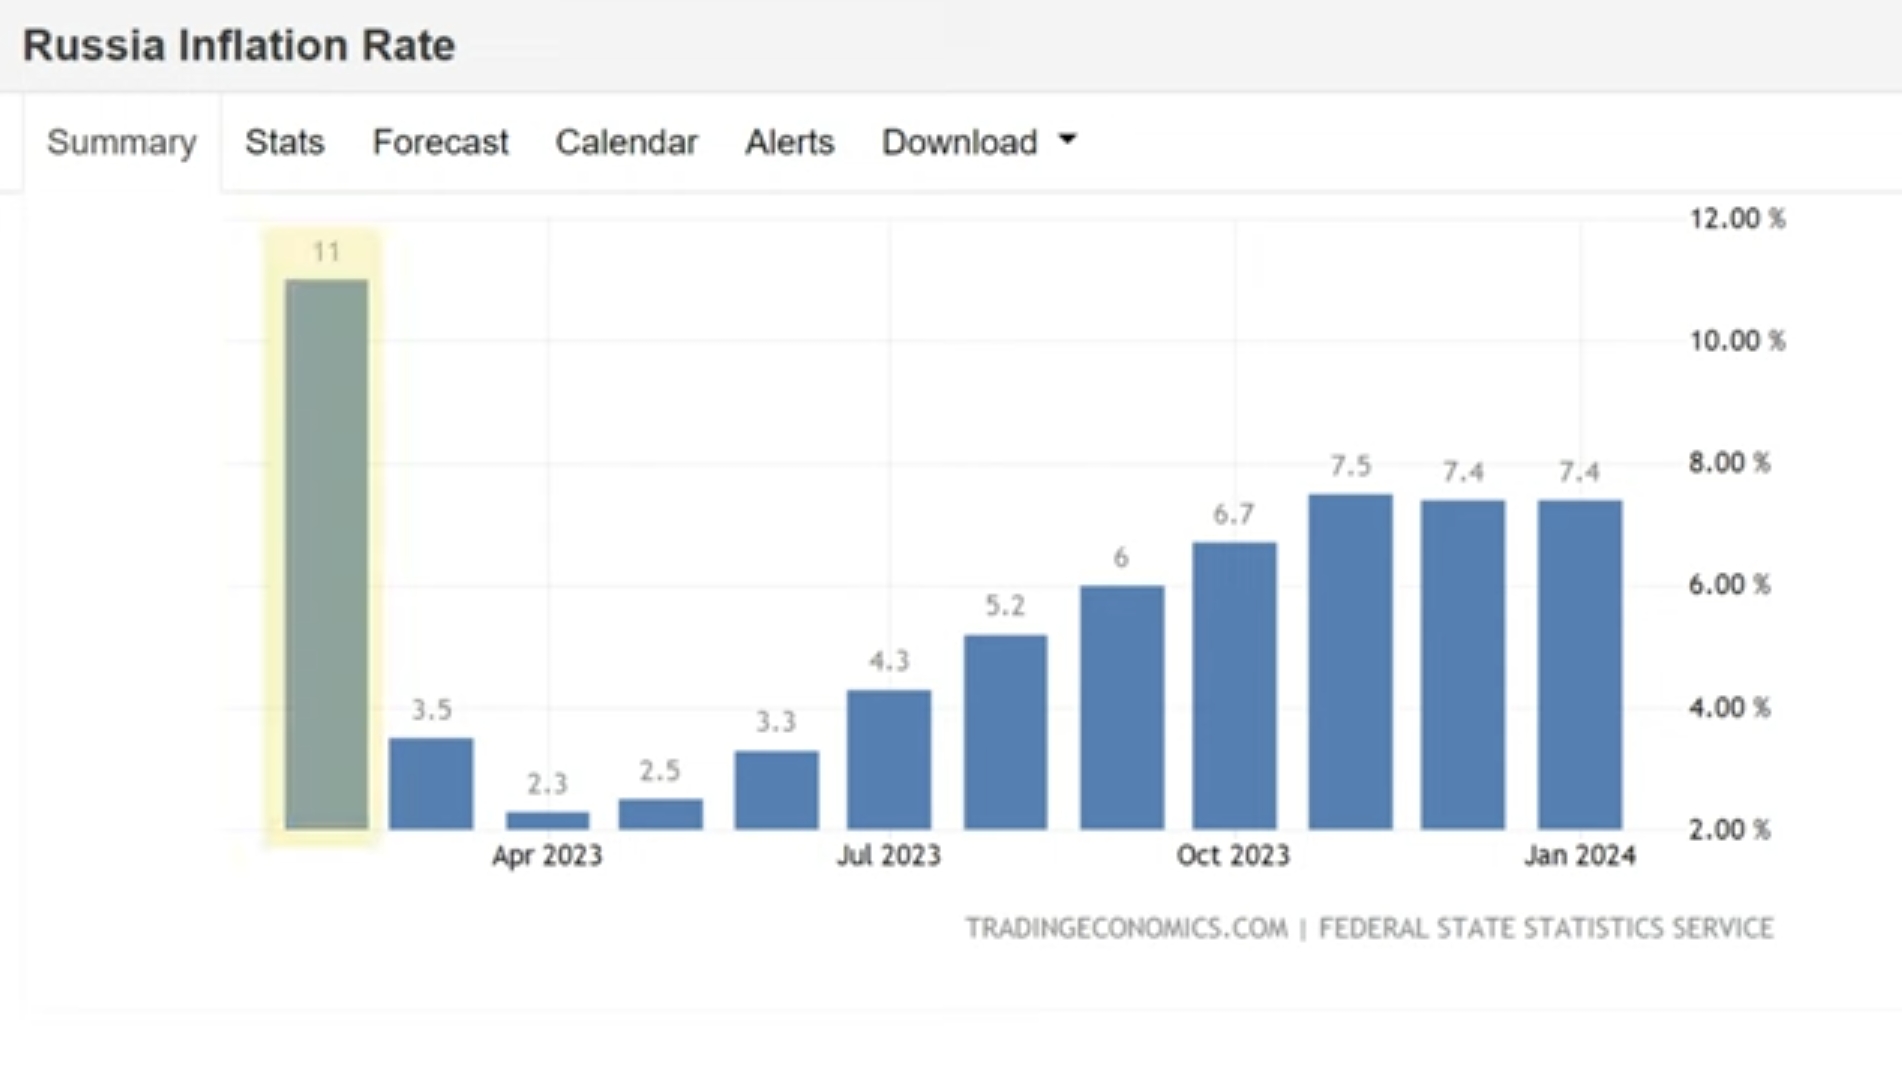Click the Jan 2024 axis label
The width and height of the screenshot is (1902, 1079).
1580,856
